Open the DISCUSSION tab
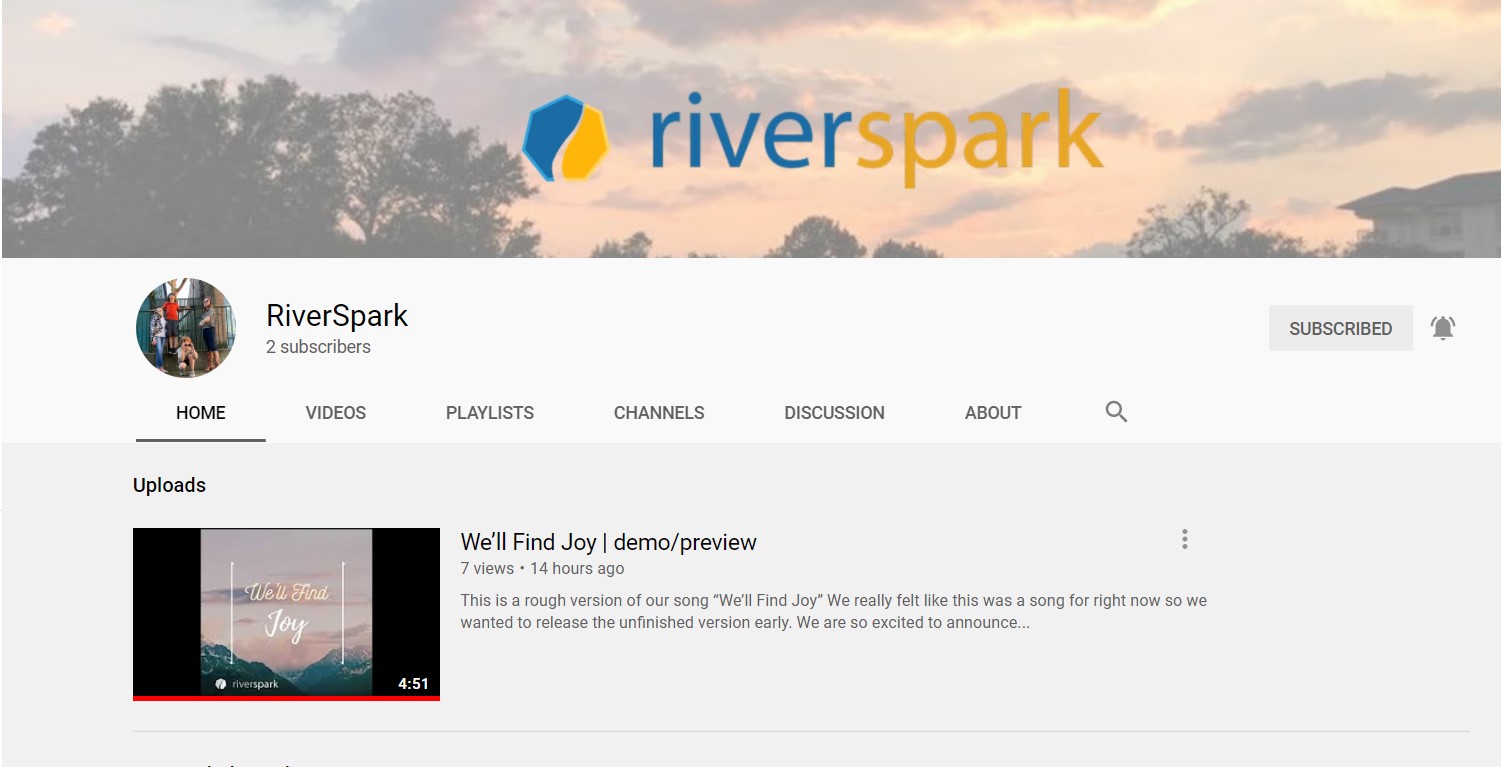Image resolution: width=1501 pixels, height=767 pixels. [x=834, y=413]
